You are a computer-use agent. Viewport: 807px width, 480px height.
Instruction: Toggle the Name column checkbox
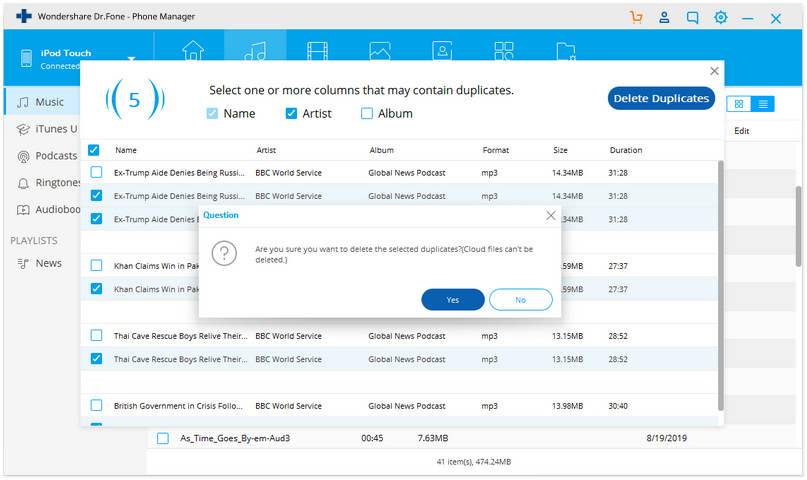(x=212, y=113)
